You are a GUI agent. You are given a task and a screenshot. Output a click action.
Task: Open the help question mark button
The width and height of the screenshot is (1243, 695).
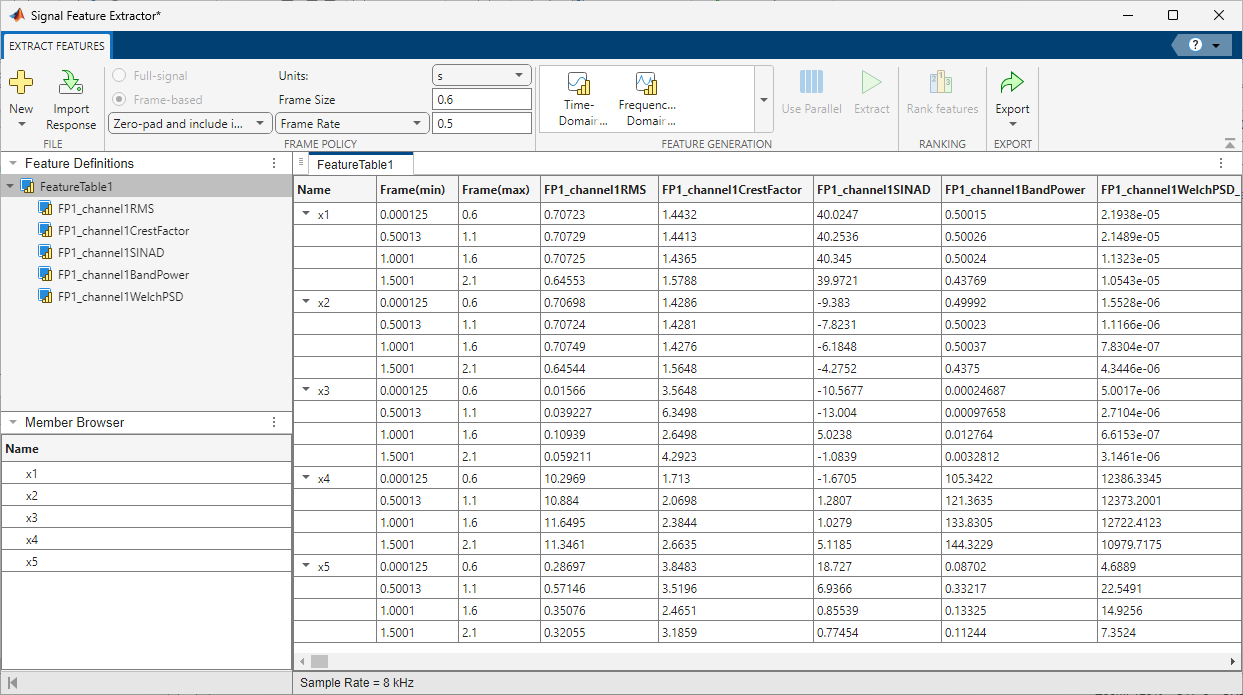coord(1195,46)
